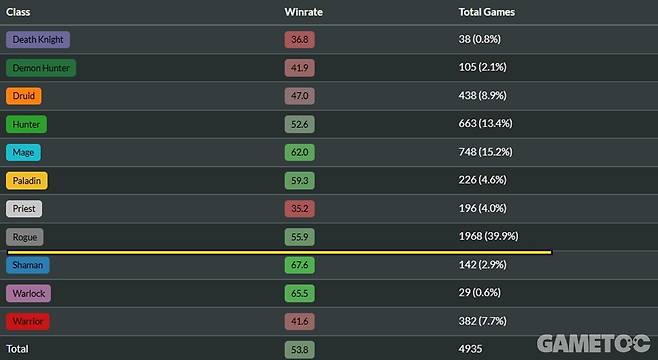Screen dimensions: 658x360
Task: Click the Total row label
Action: tap(17, 349)
